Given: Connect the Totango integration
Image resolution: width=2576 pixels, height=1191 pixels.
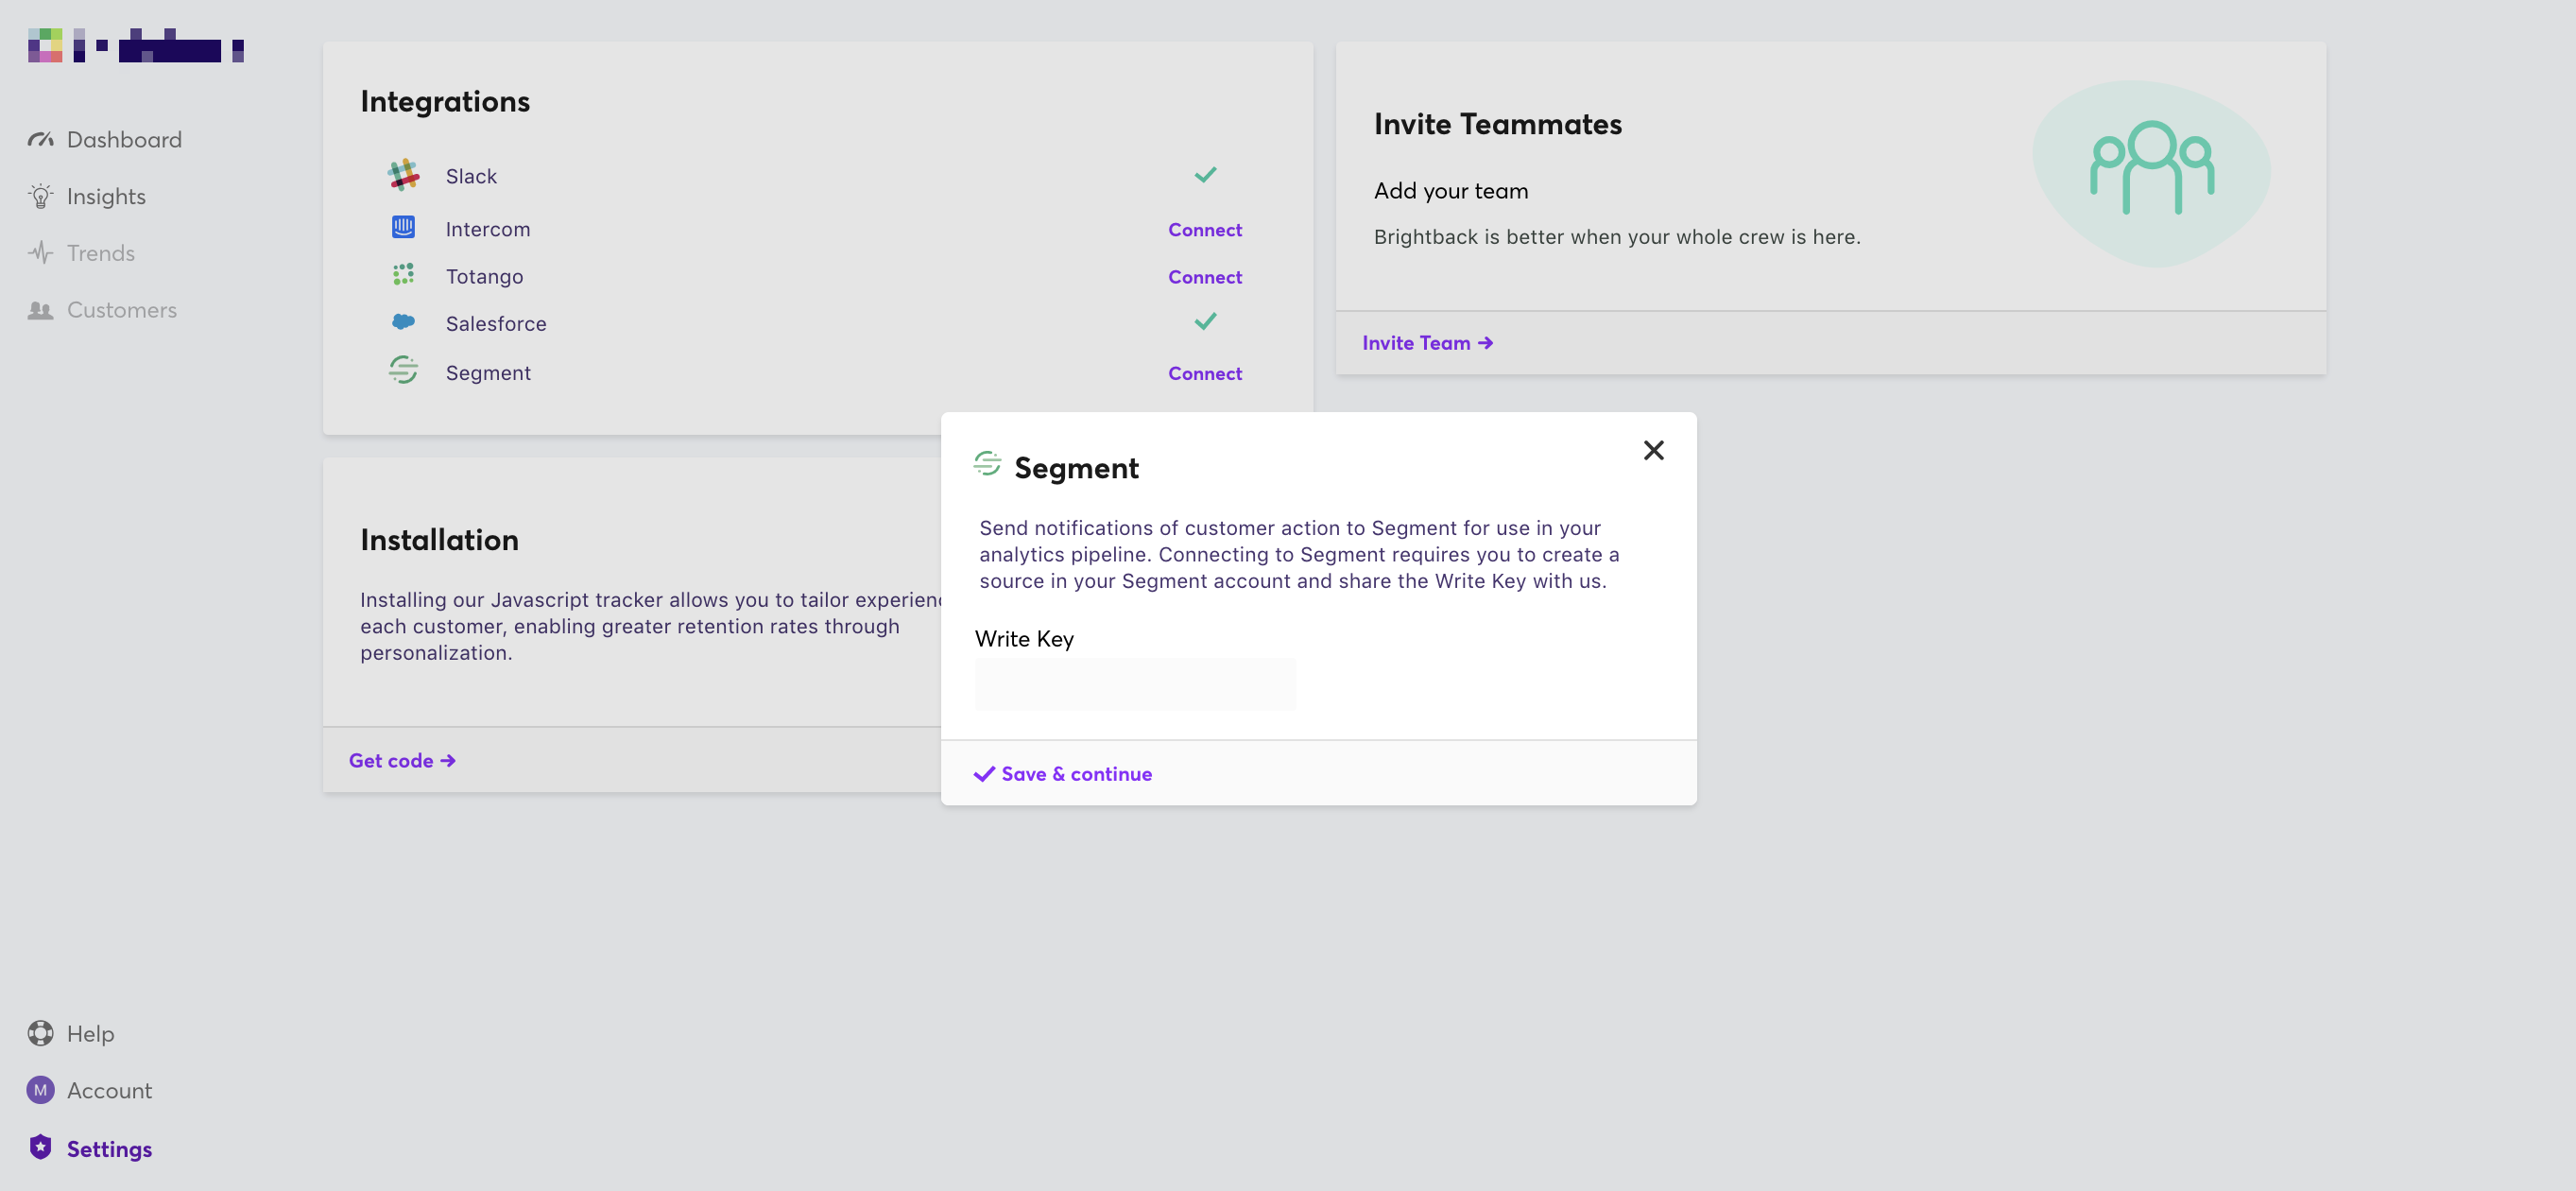Looking at the screenshot, I should coord(1204,277).
